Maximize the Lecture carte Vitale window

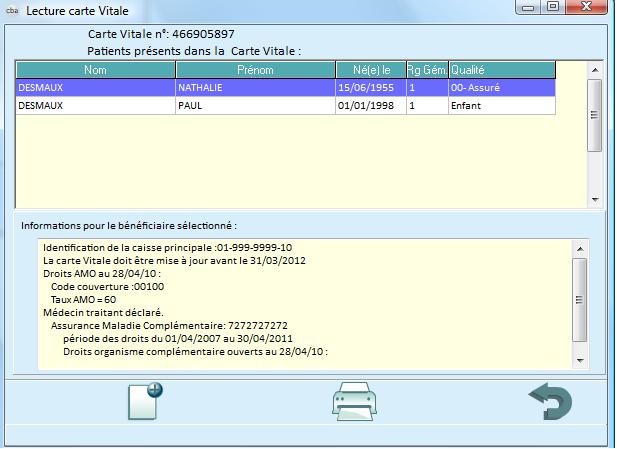tap(553, 7)
